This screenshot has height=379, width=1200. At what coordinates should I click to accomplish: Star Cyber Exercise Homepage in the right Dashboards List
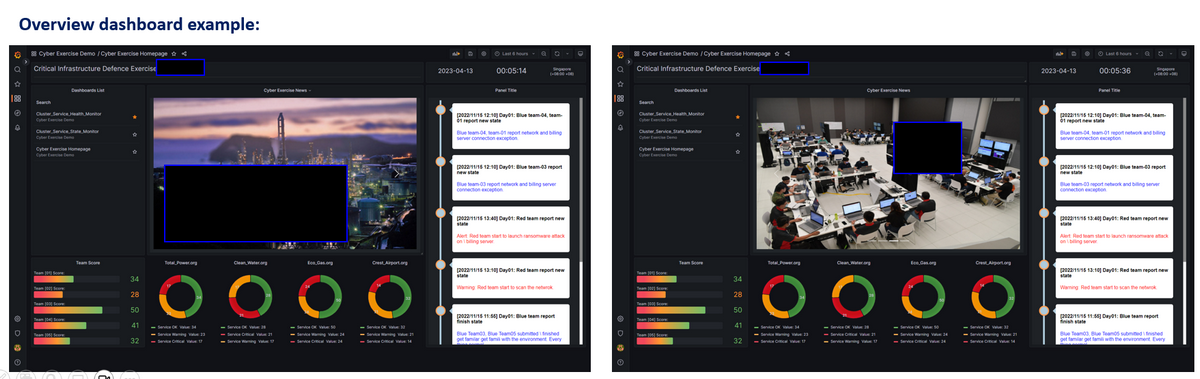tap(737, 151)
